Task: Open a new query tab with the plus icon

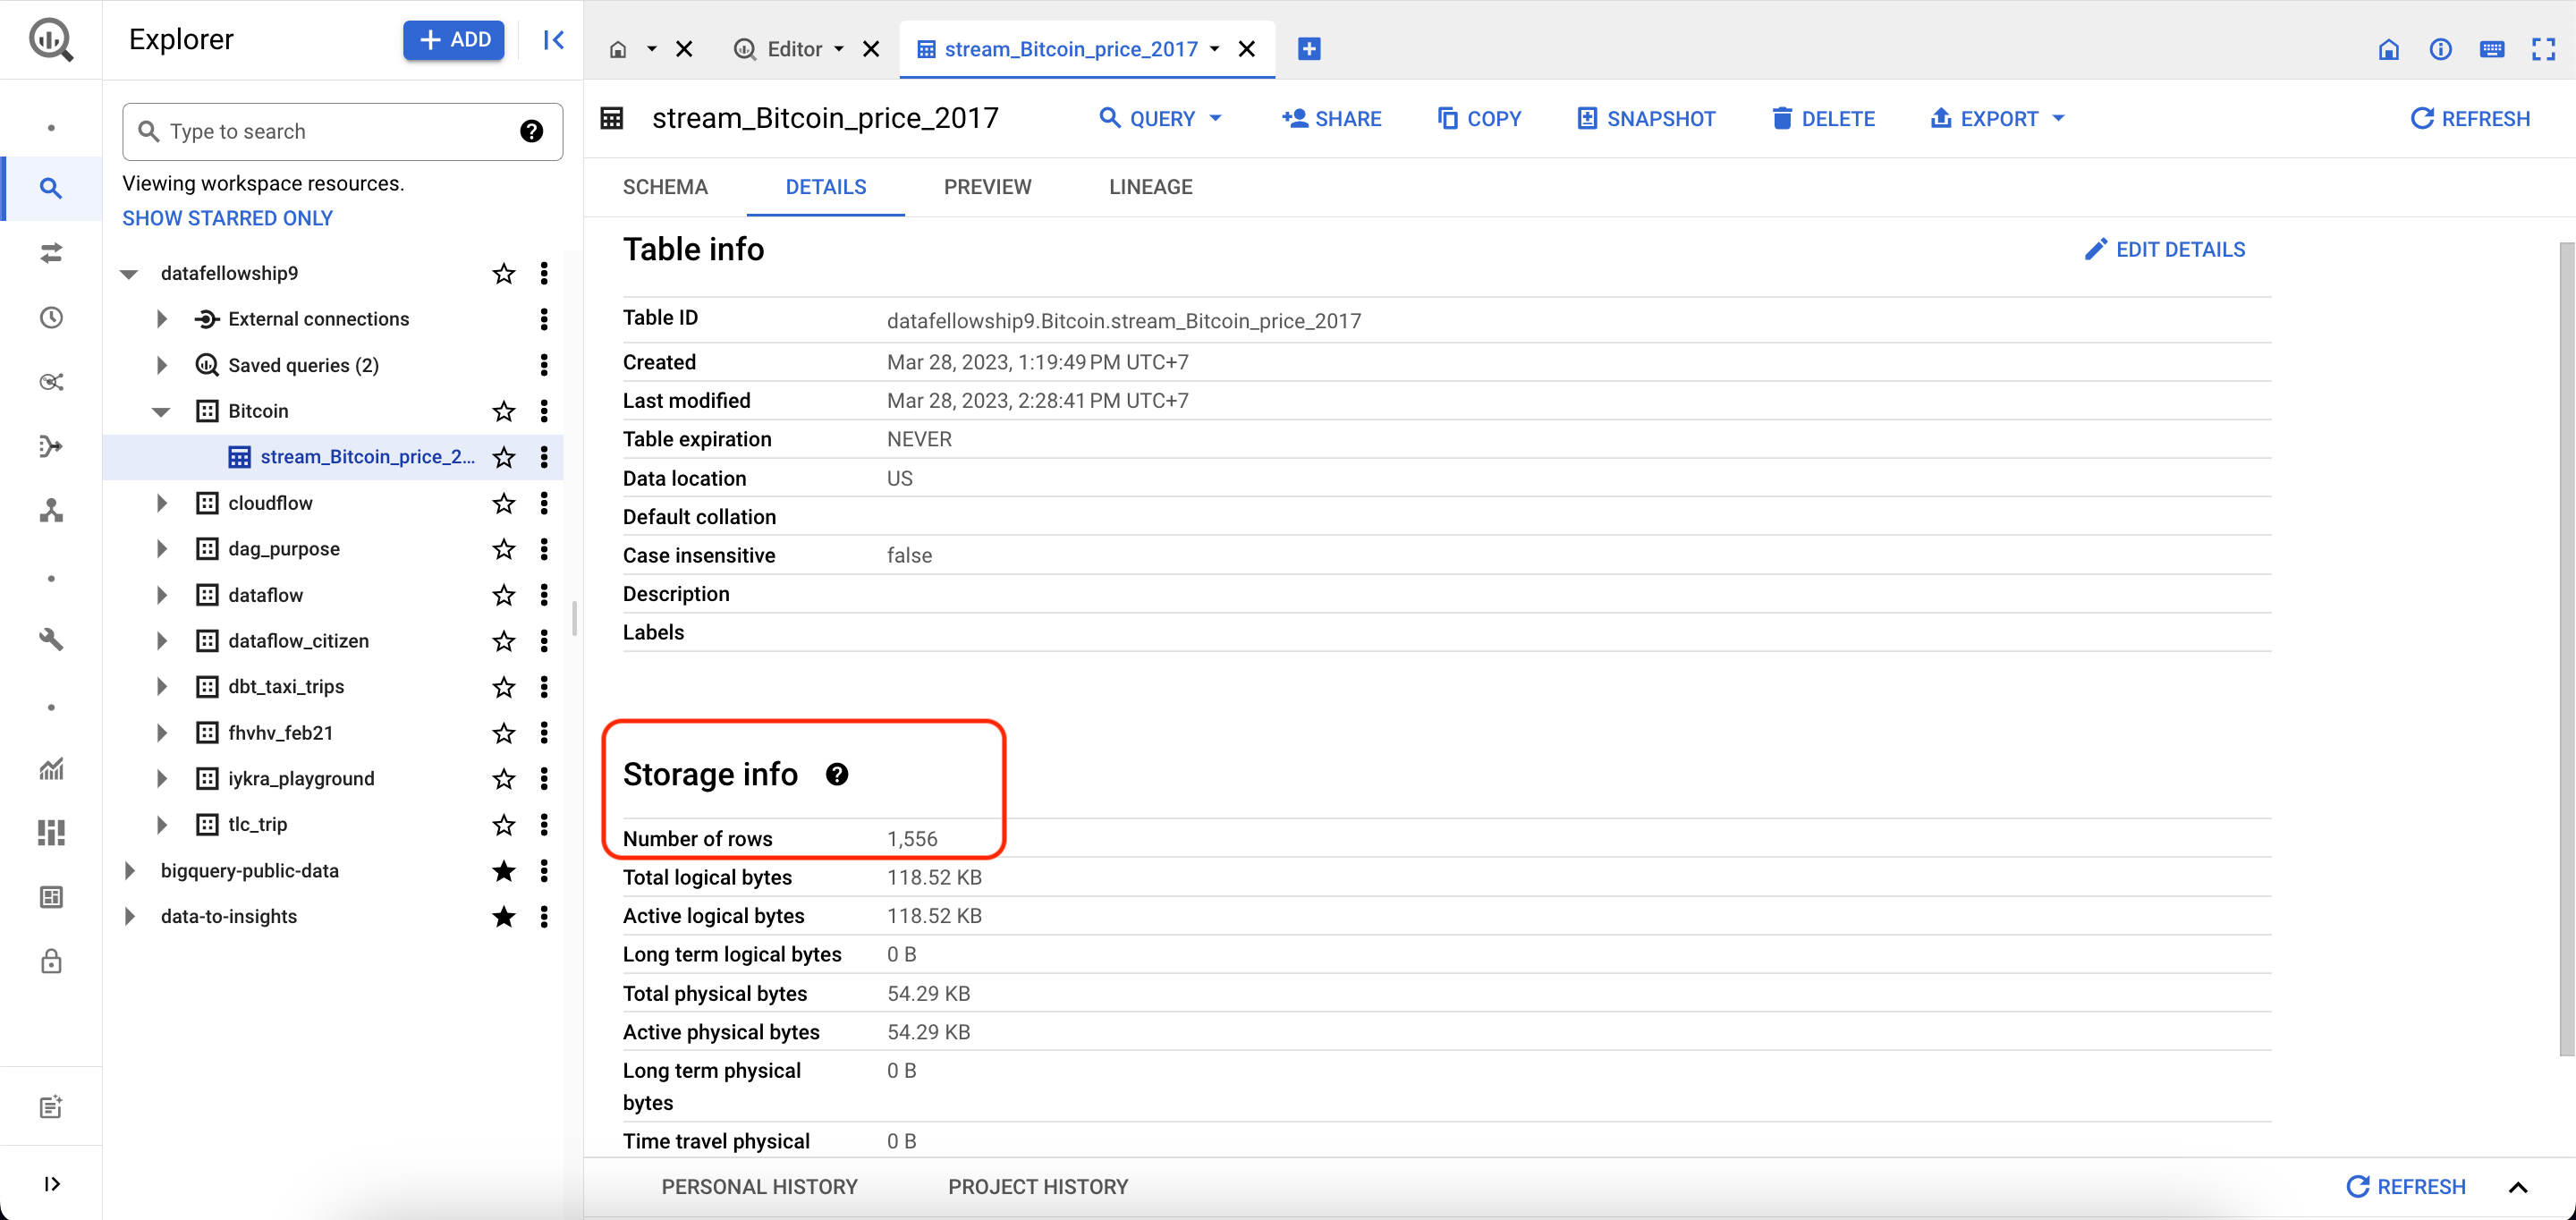Action: tap(1309, 48)
